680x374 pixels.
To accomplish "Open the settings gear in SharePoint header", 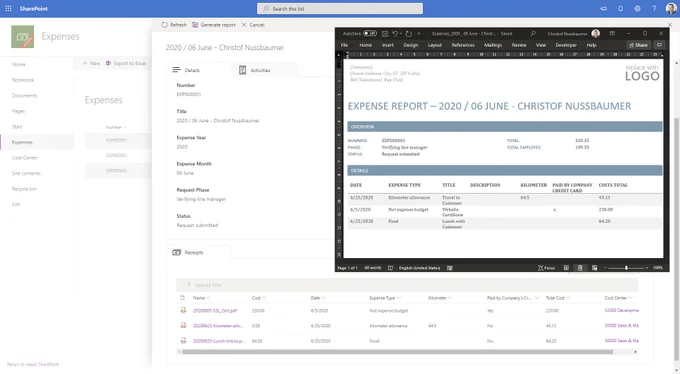I will 637,8.
